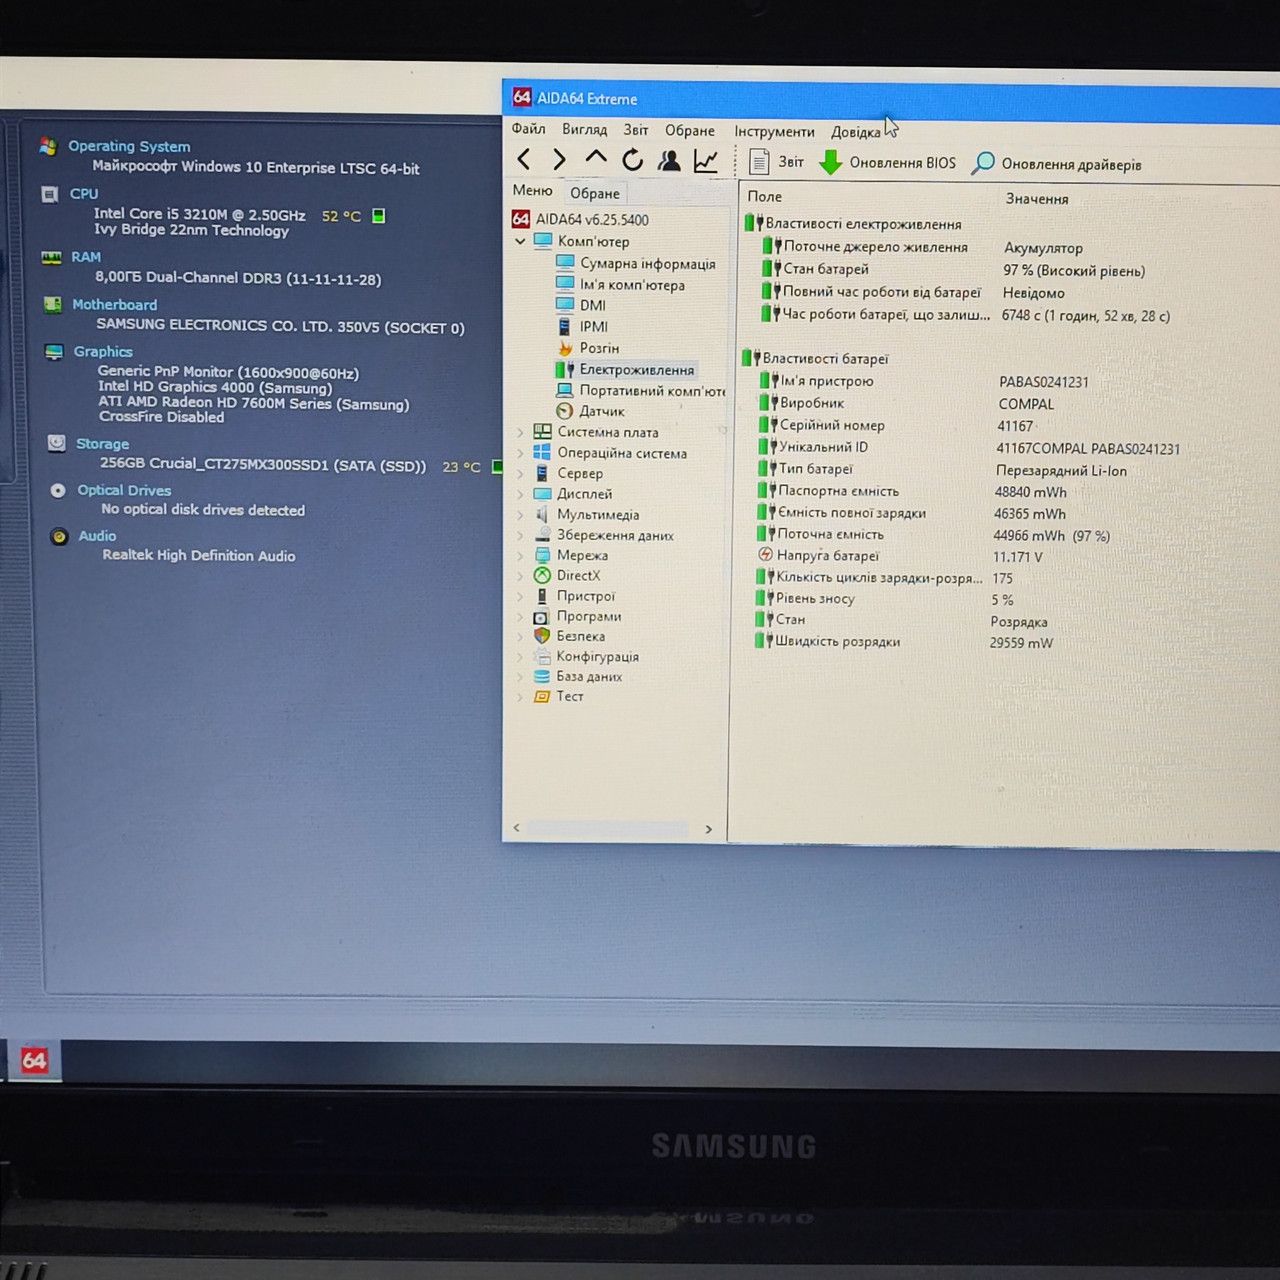Open user management person icon in toolbar
Viewport: 1280px width, 1280px height.
coord(669,160)
